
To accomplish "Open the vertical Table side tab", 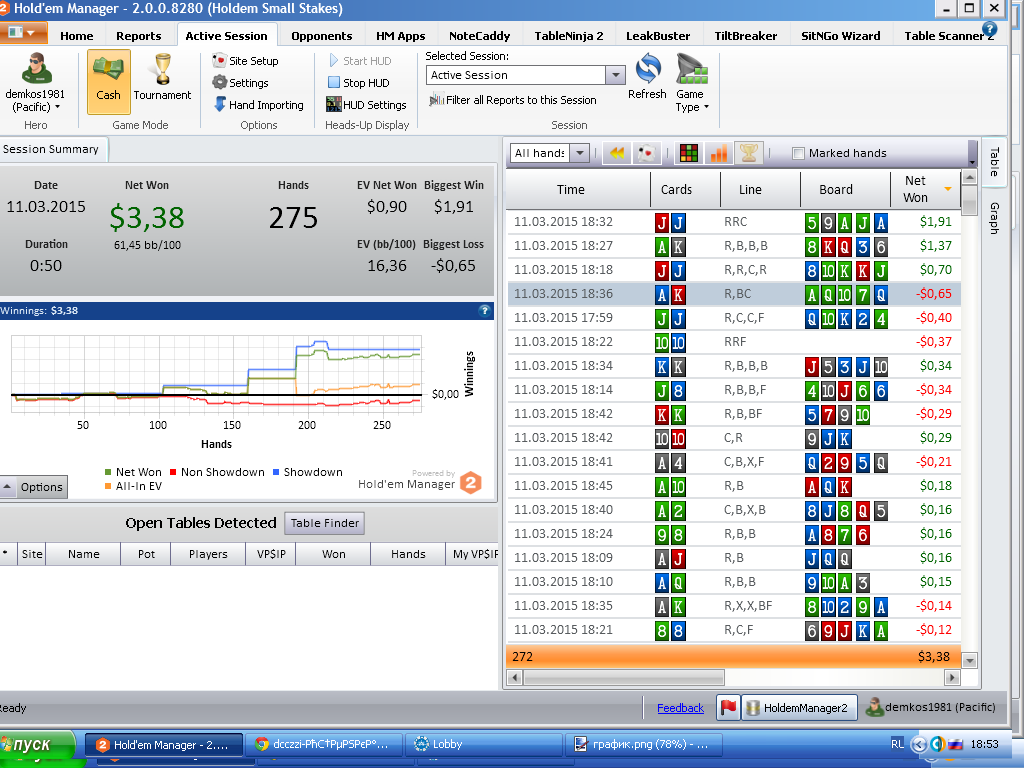I will pyautogui.click(x=995, y=162).
